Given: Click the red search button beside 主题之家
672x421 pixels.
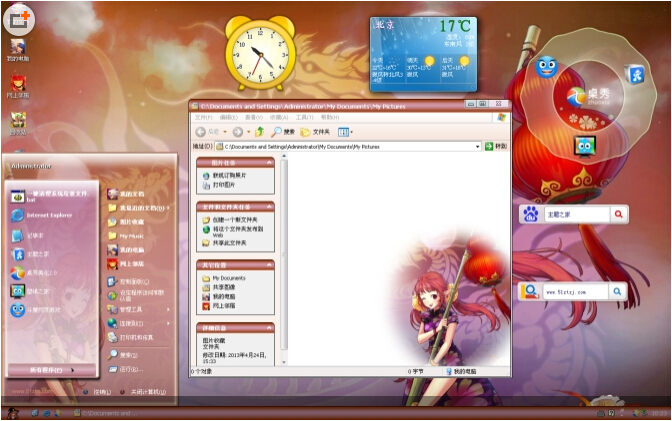Looking at the screenshot, I should coord(618,214).
